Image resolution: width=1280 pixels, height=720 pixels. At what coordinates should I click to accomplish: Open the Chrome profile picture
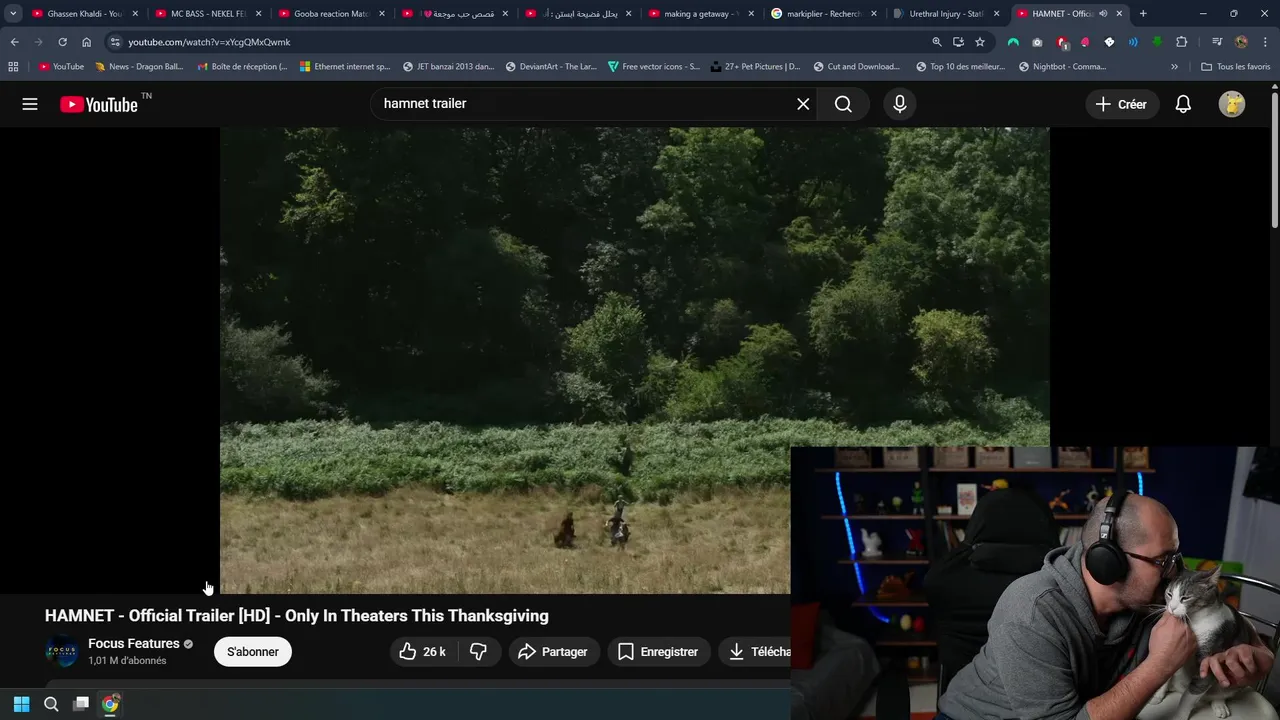(1241, 42)
